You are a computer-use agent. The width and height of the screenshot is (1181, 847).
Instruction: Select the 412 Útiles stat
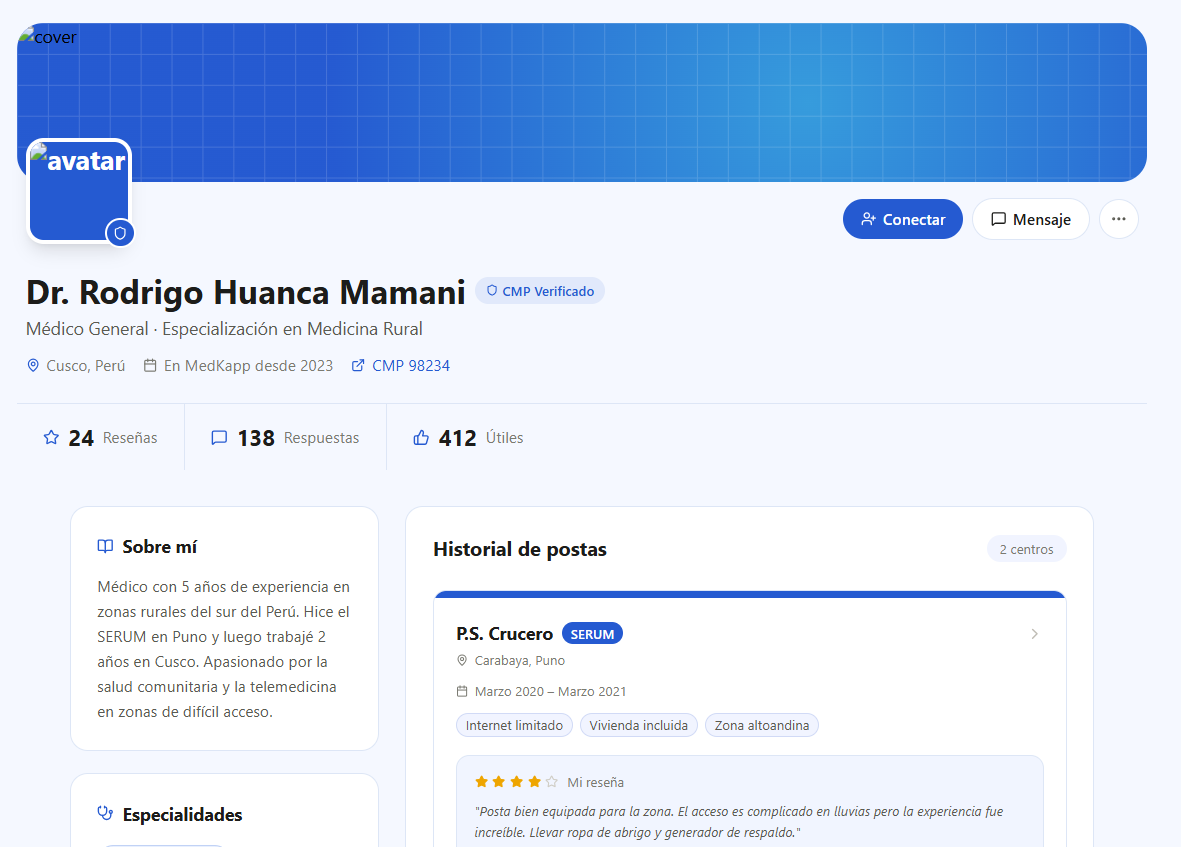468,437
